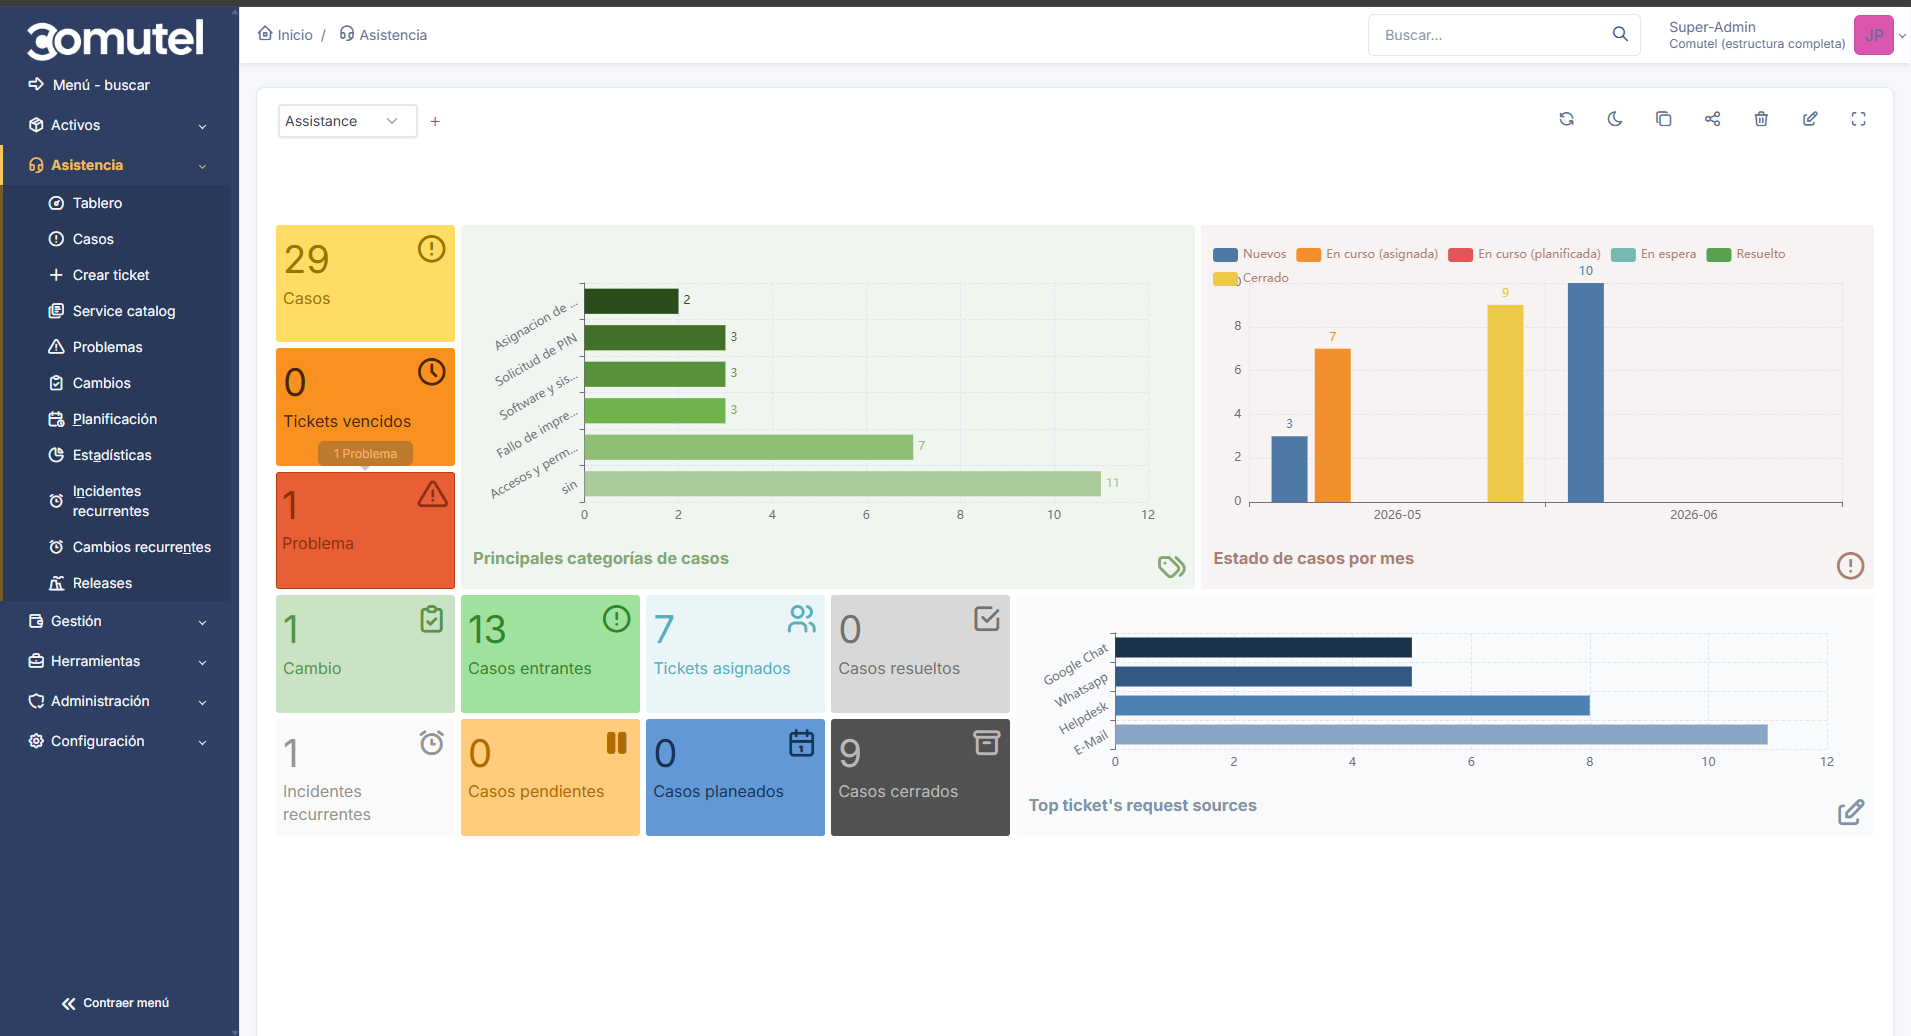Go to Inicio breadcrumb
This screenshot has width=1911, height=1036.
[x=285, y=34]
